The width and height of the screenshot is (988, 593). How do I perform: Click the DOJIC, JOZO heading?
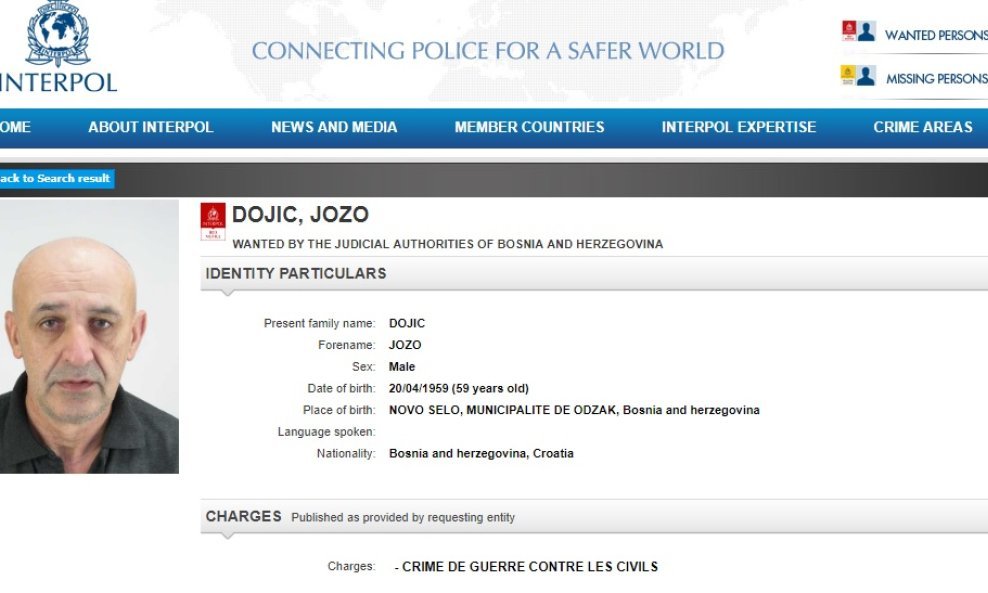click(300, 214)
